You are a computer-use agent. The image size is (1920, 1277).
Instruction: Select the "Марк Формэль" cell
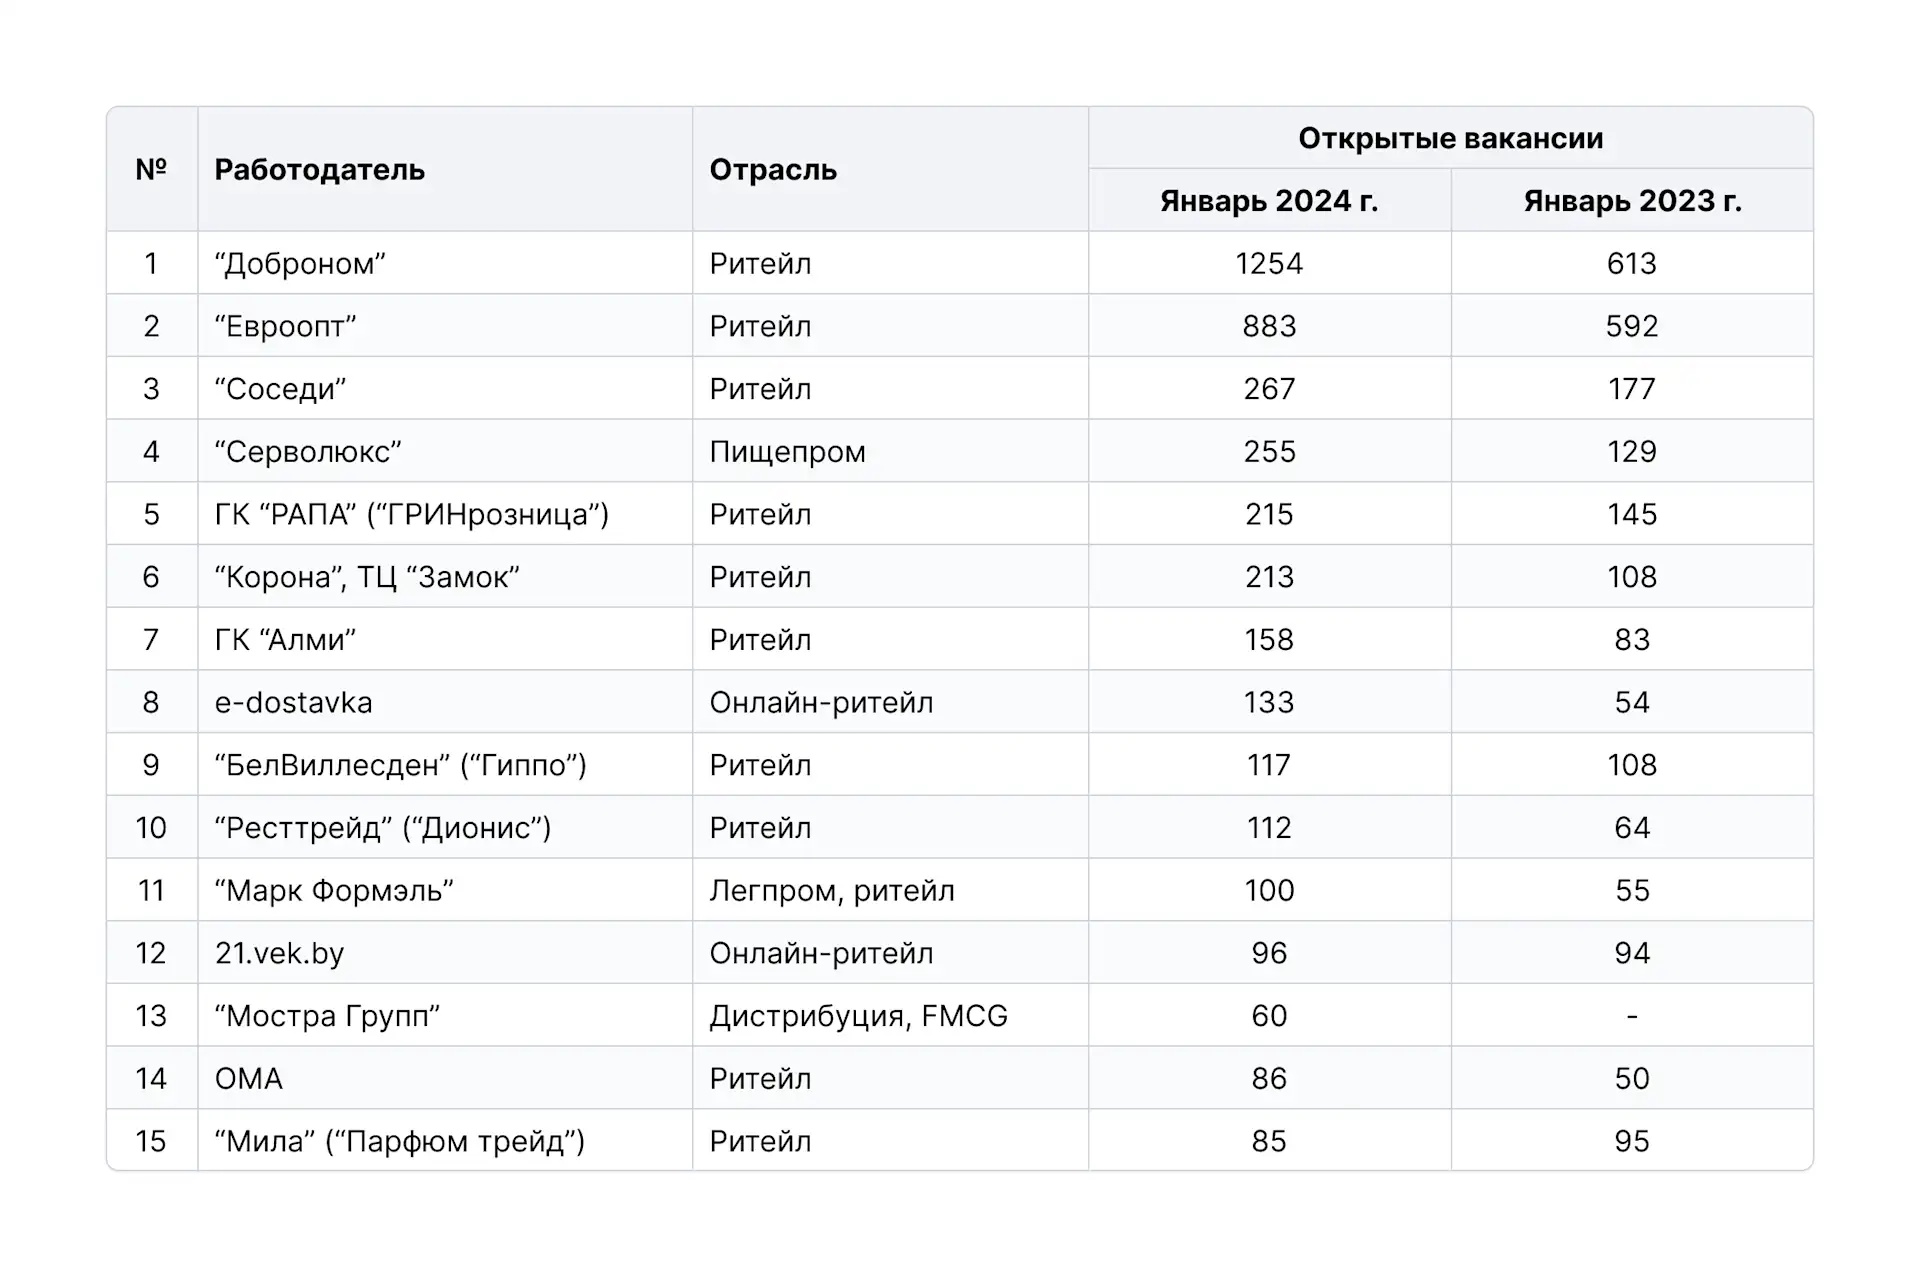pos(334,891)
